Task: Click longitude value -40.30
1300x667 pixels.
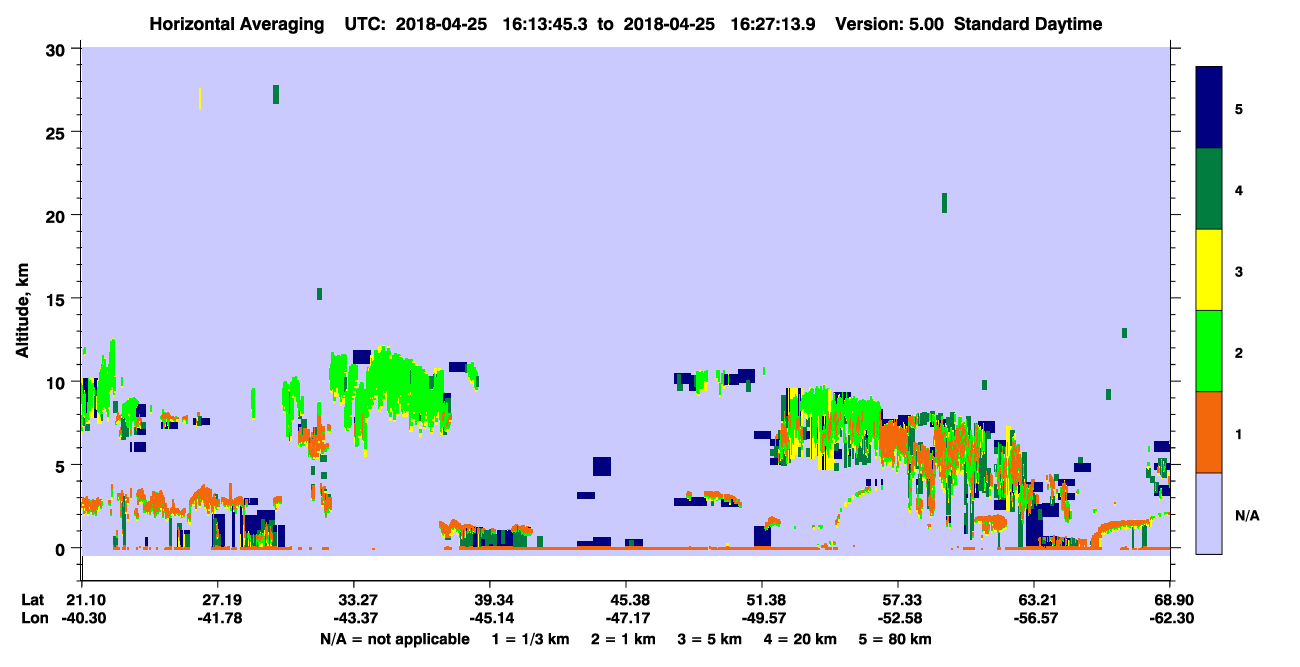Action: pos(82,618)
